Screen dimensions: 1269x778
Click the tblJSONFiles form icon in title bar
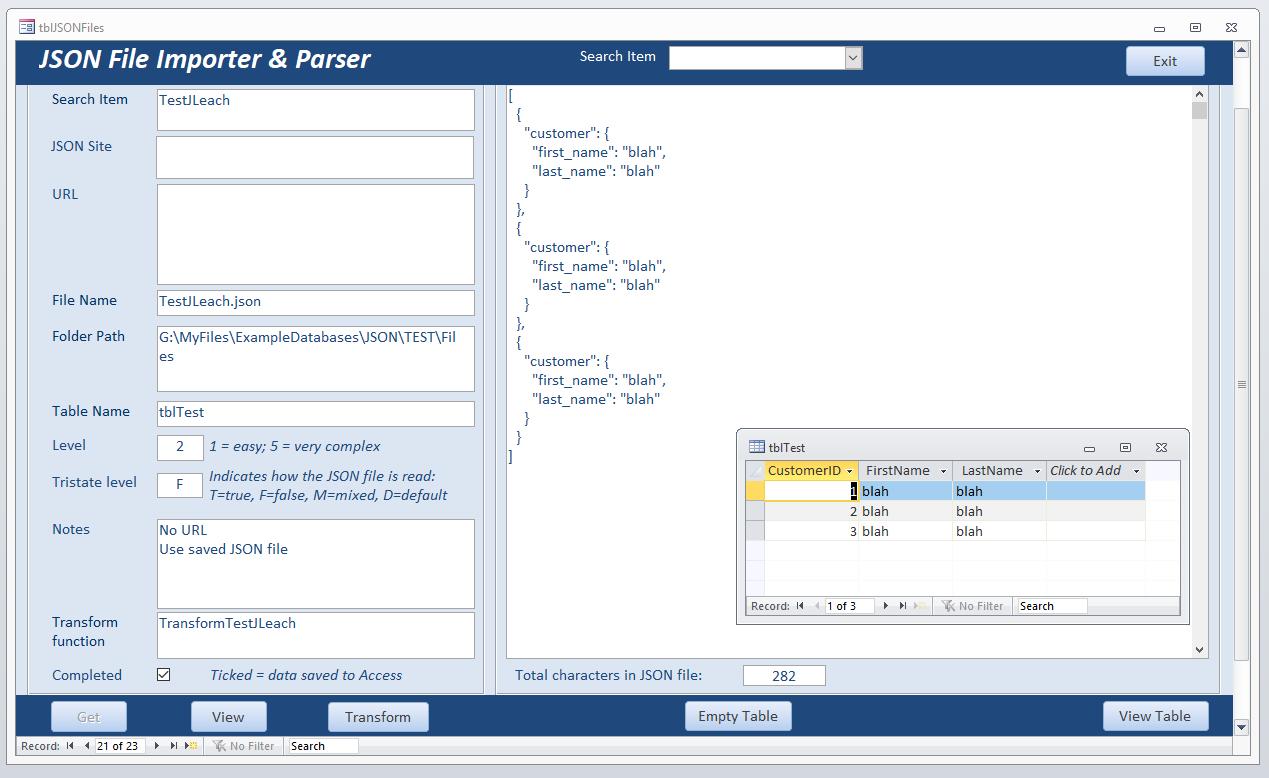tap(27, 27)
